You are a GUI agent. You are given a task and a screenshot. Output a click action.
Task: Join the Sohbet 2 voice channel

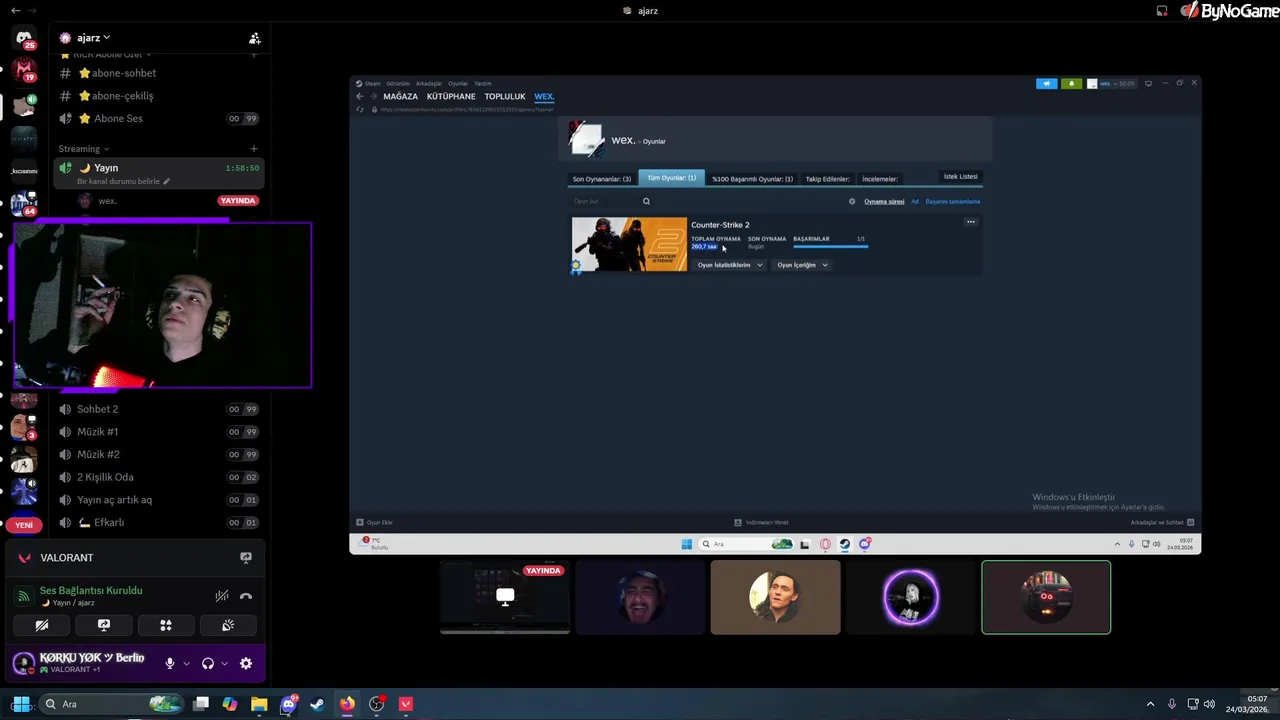point(159,409)
